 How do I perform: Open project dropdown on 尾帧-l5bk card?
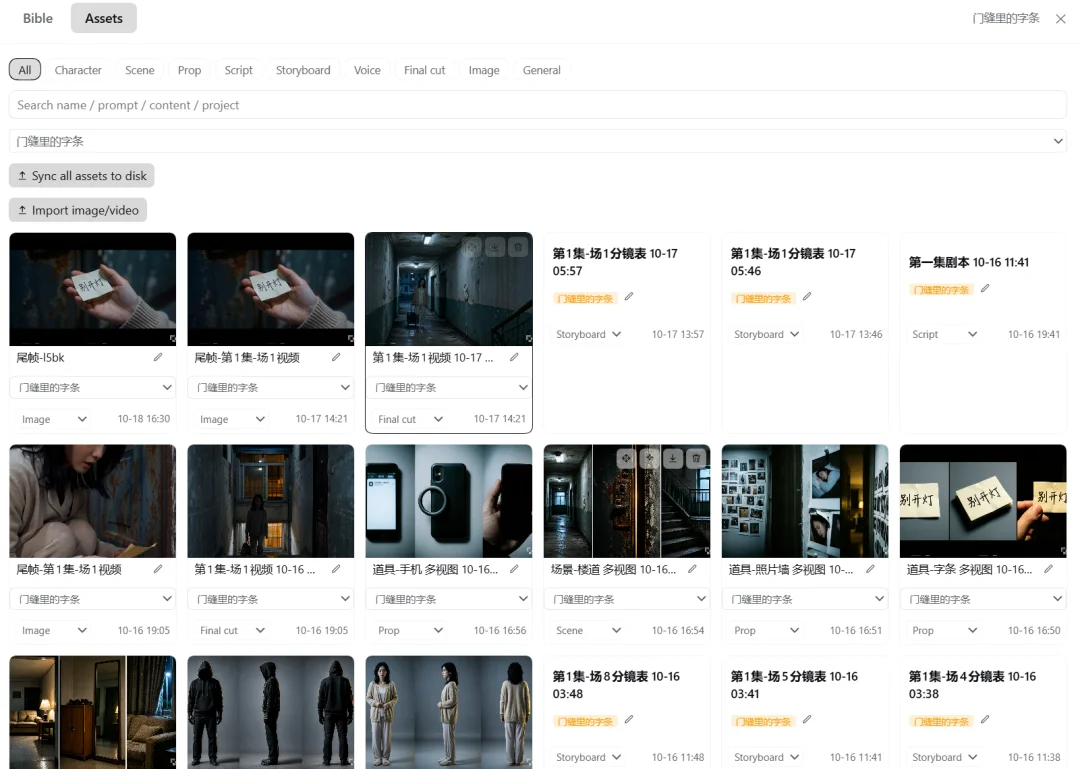(93, 387)
